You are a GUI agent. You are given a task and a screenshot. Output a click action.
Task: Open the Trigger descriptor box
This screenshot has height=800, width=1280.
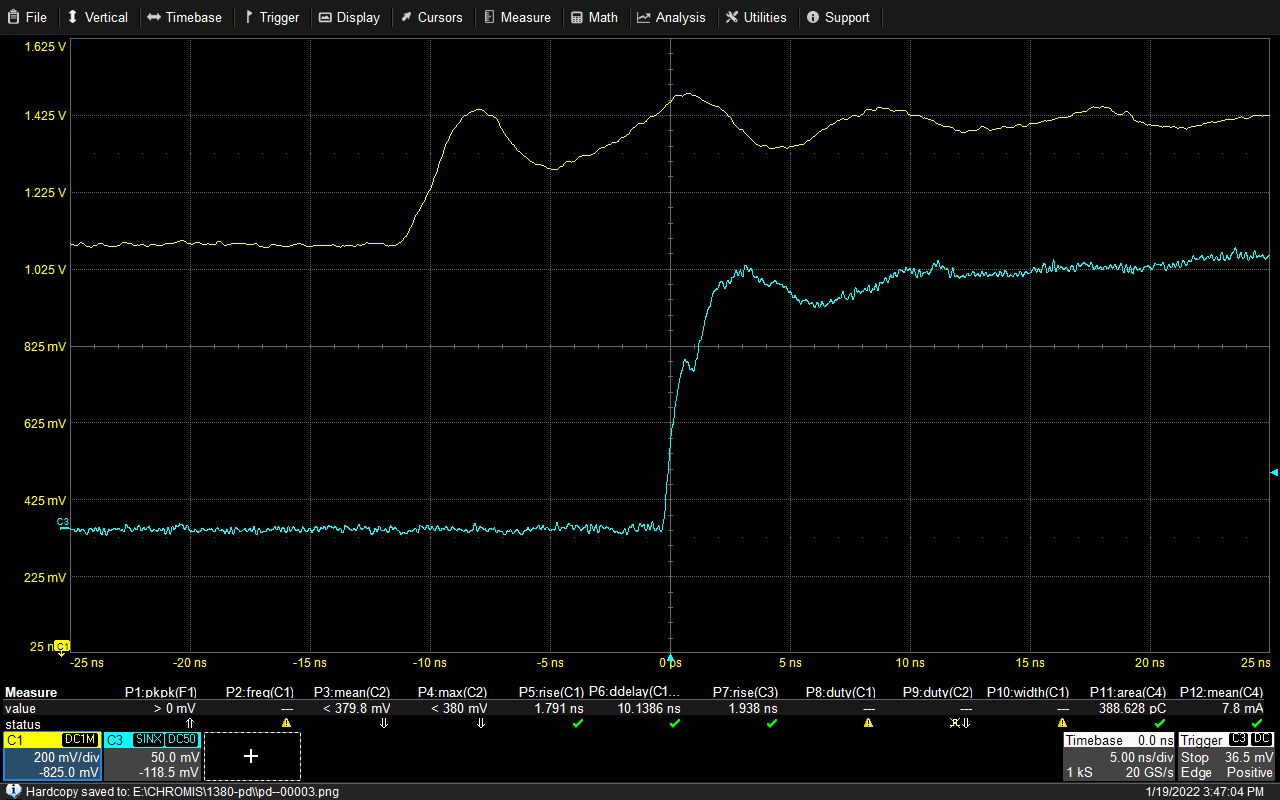tap(1227, 756)
